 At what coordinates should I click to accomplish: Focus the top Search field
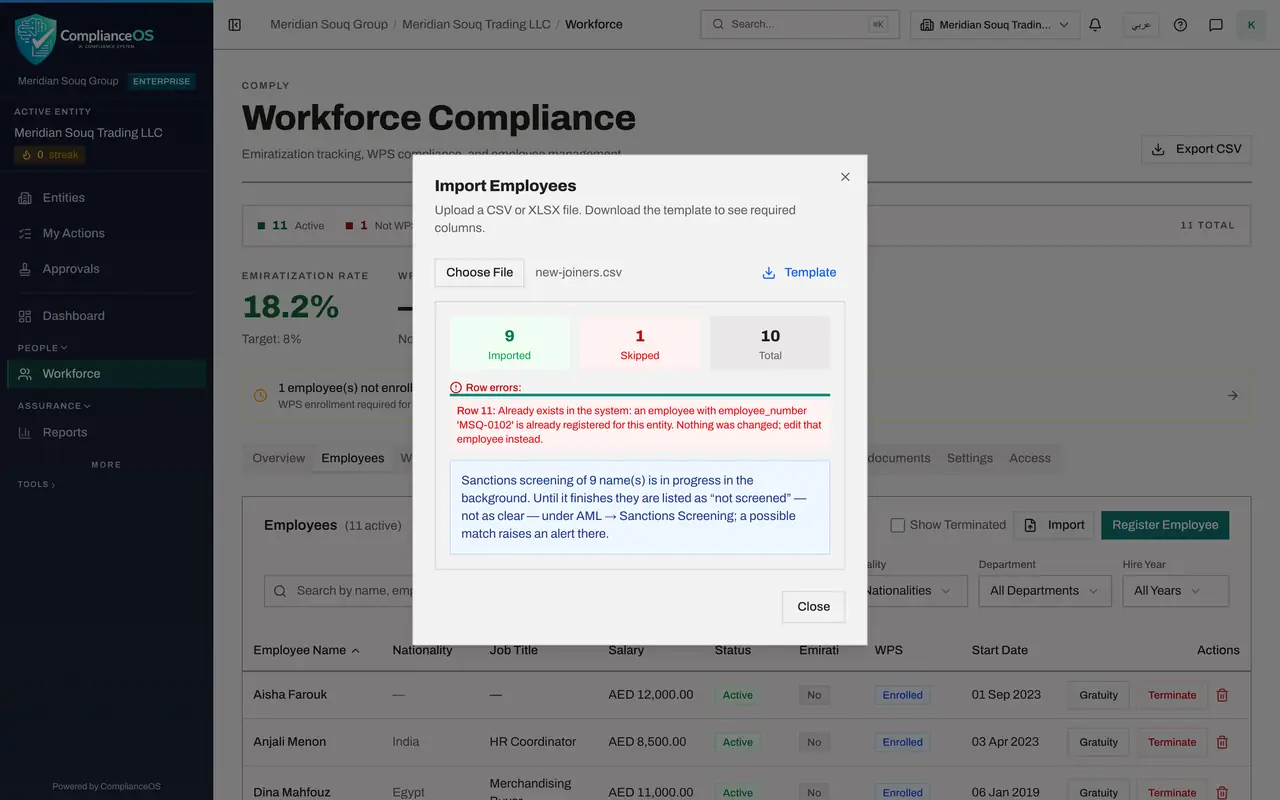[800, 24]
